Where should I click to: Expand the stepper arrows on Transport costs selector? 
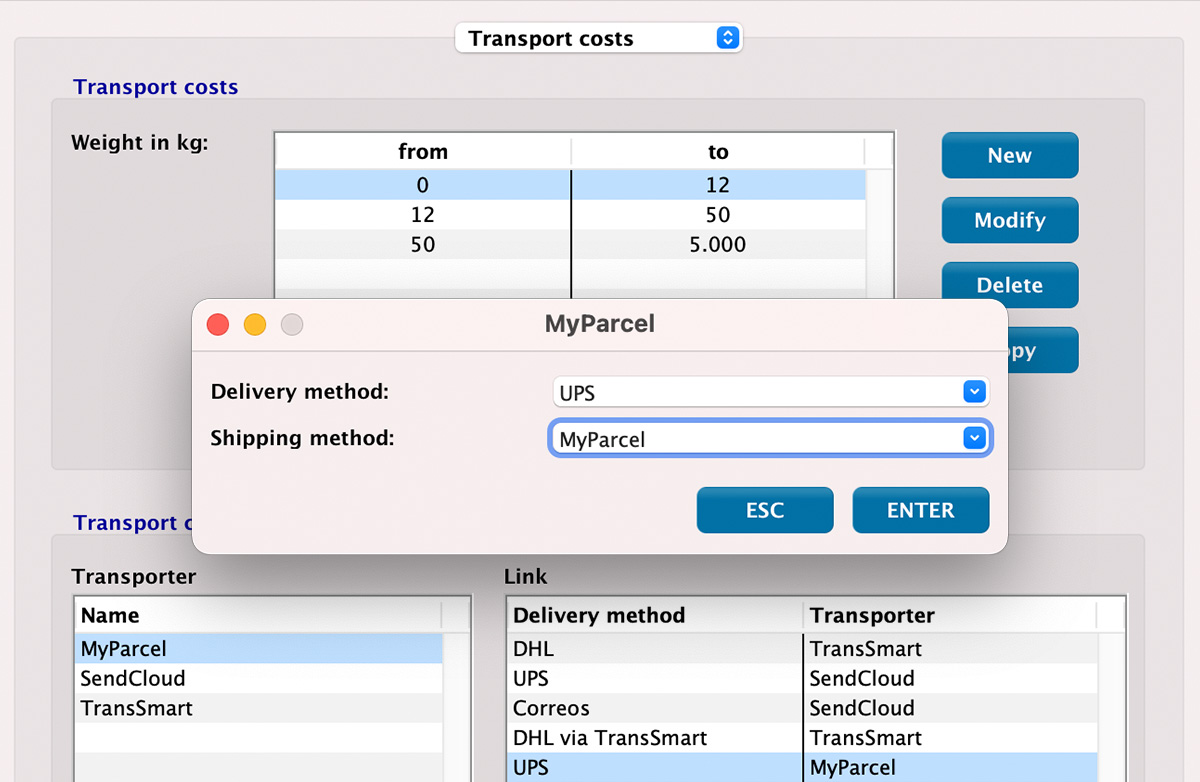[x=729, y=38]
